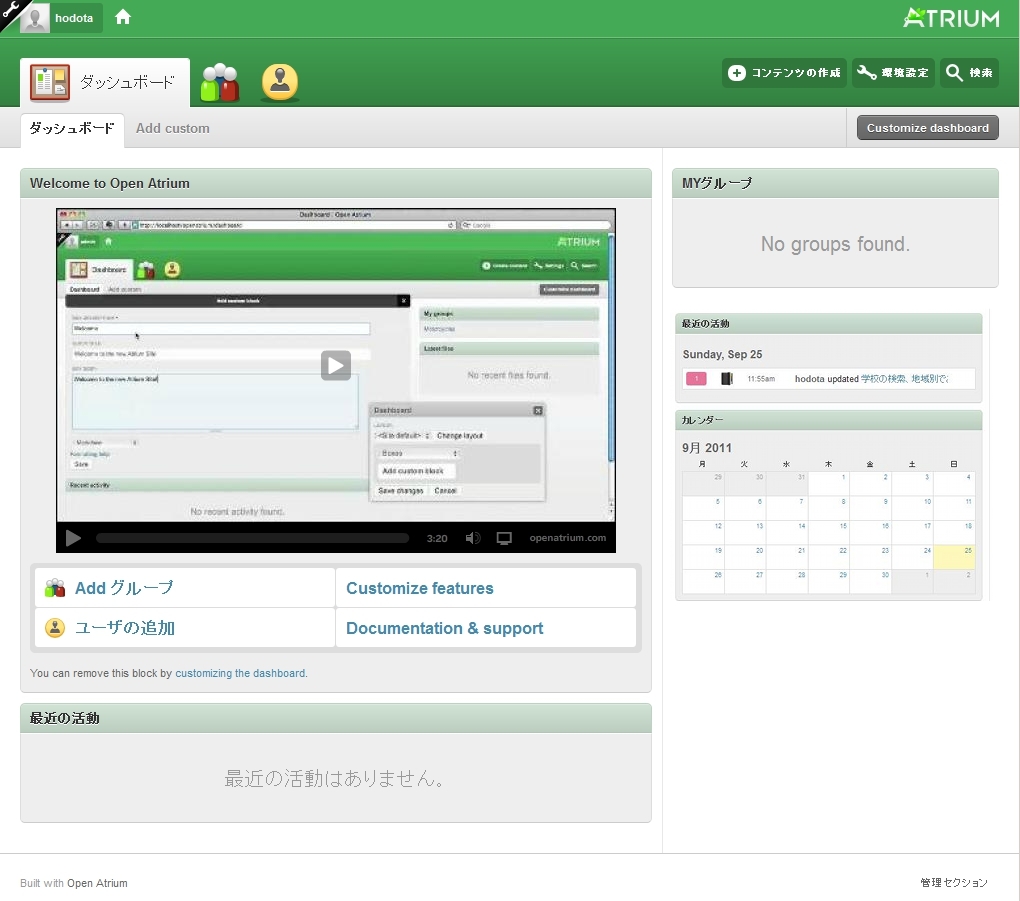Click the Sunday, Sep 25 date heading
Screen dimensions: 1020x901
coord(722,355)
